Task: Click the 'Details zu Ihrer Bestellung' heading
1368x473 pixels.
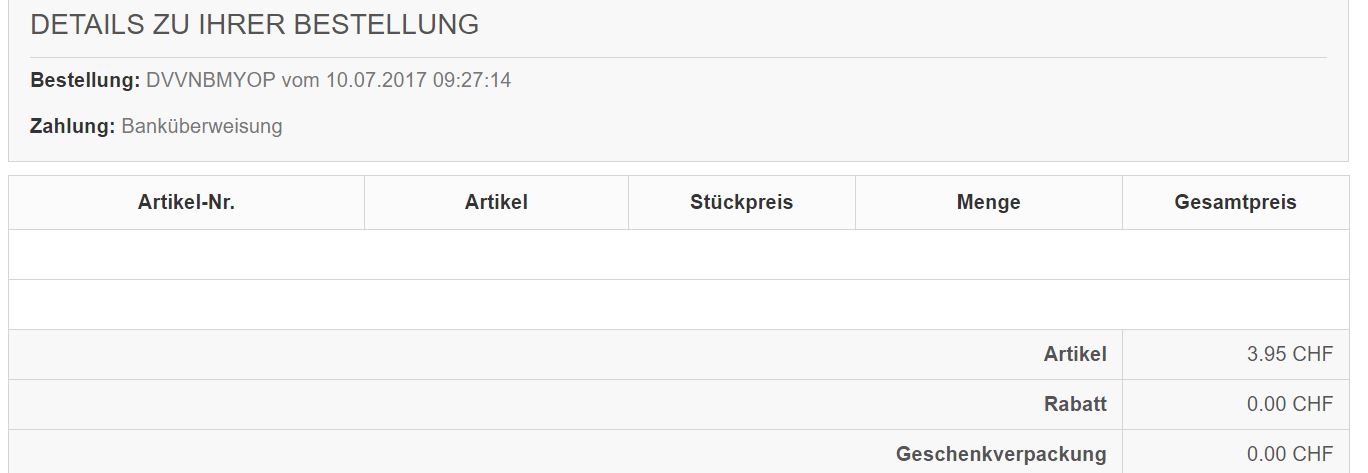Action: [254, 25]
